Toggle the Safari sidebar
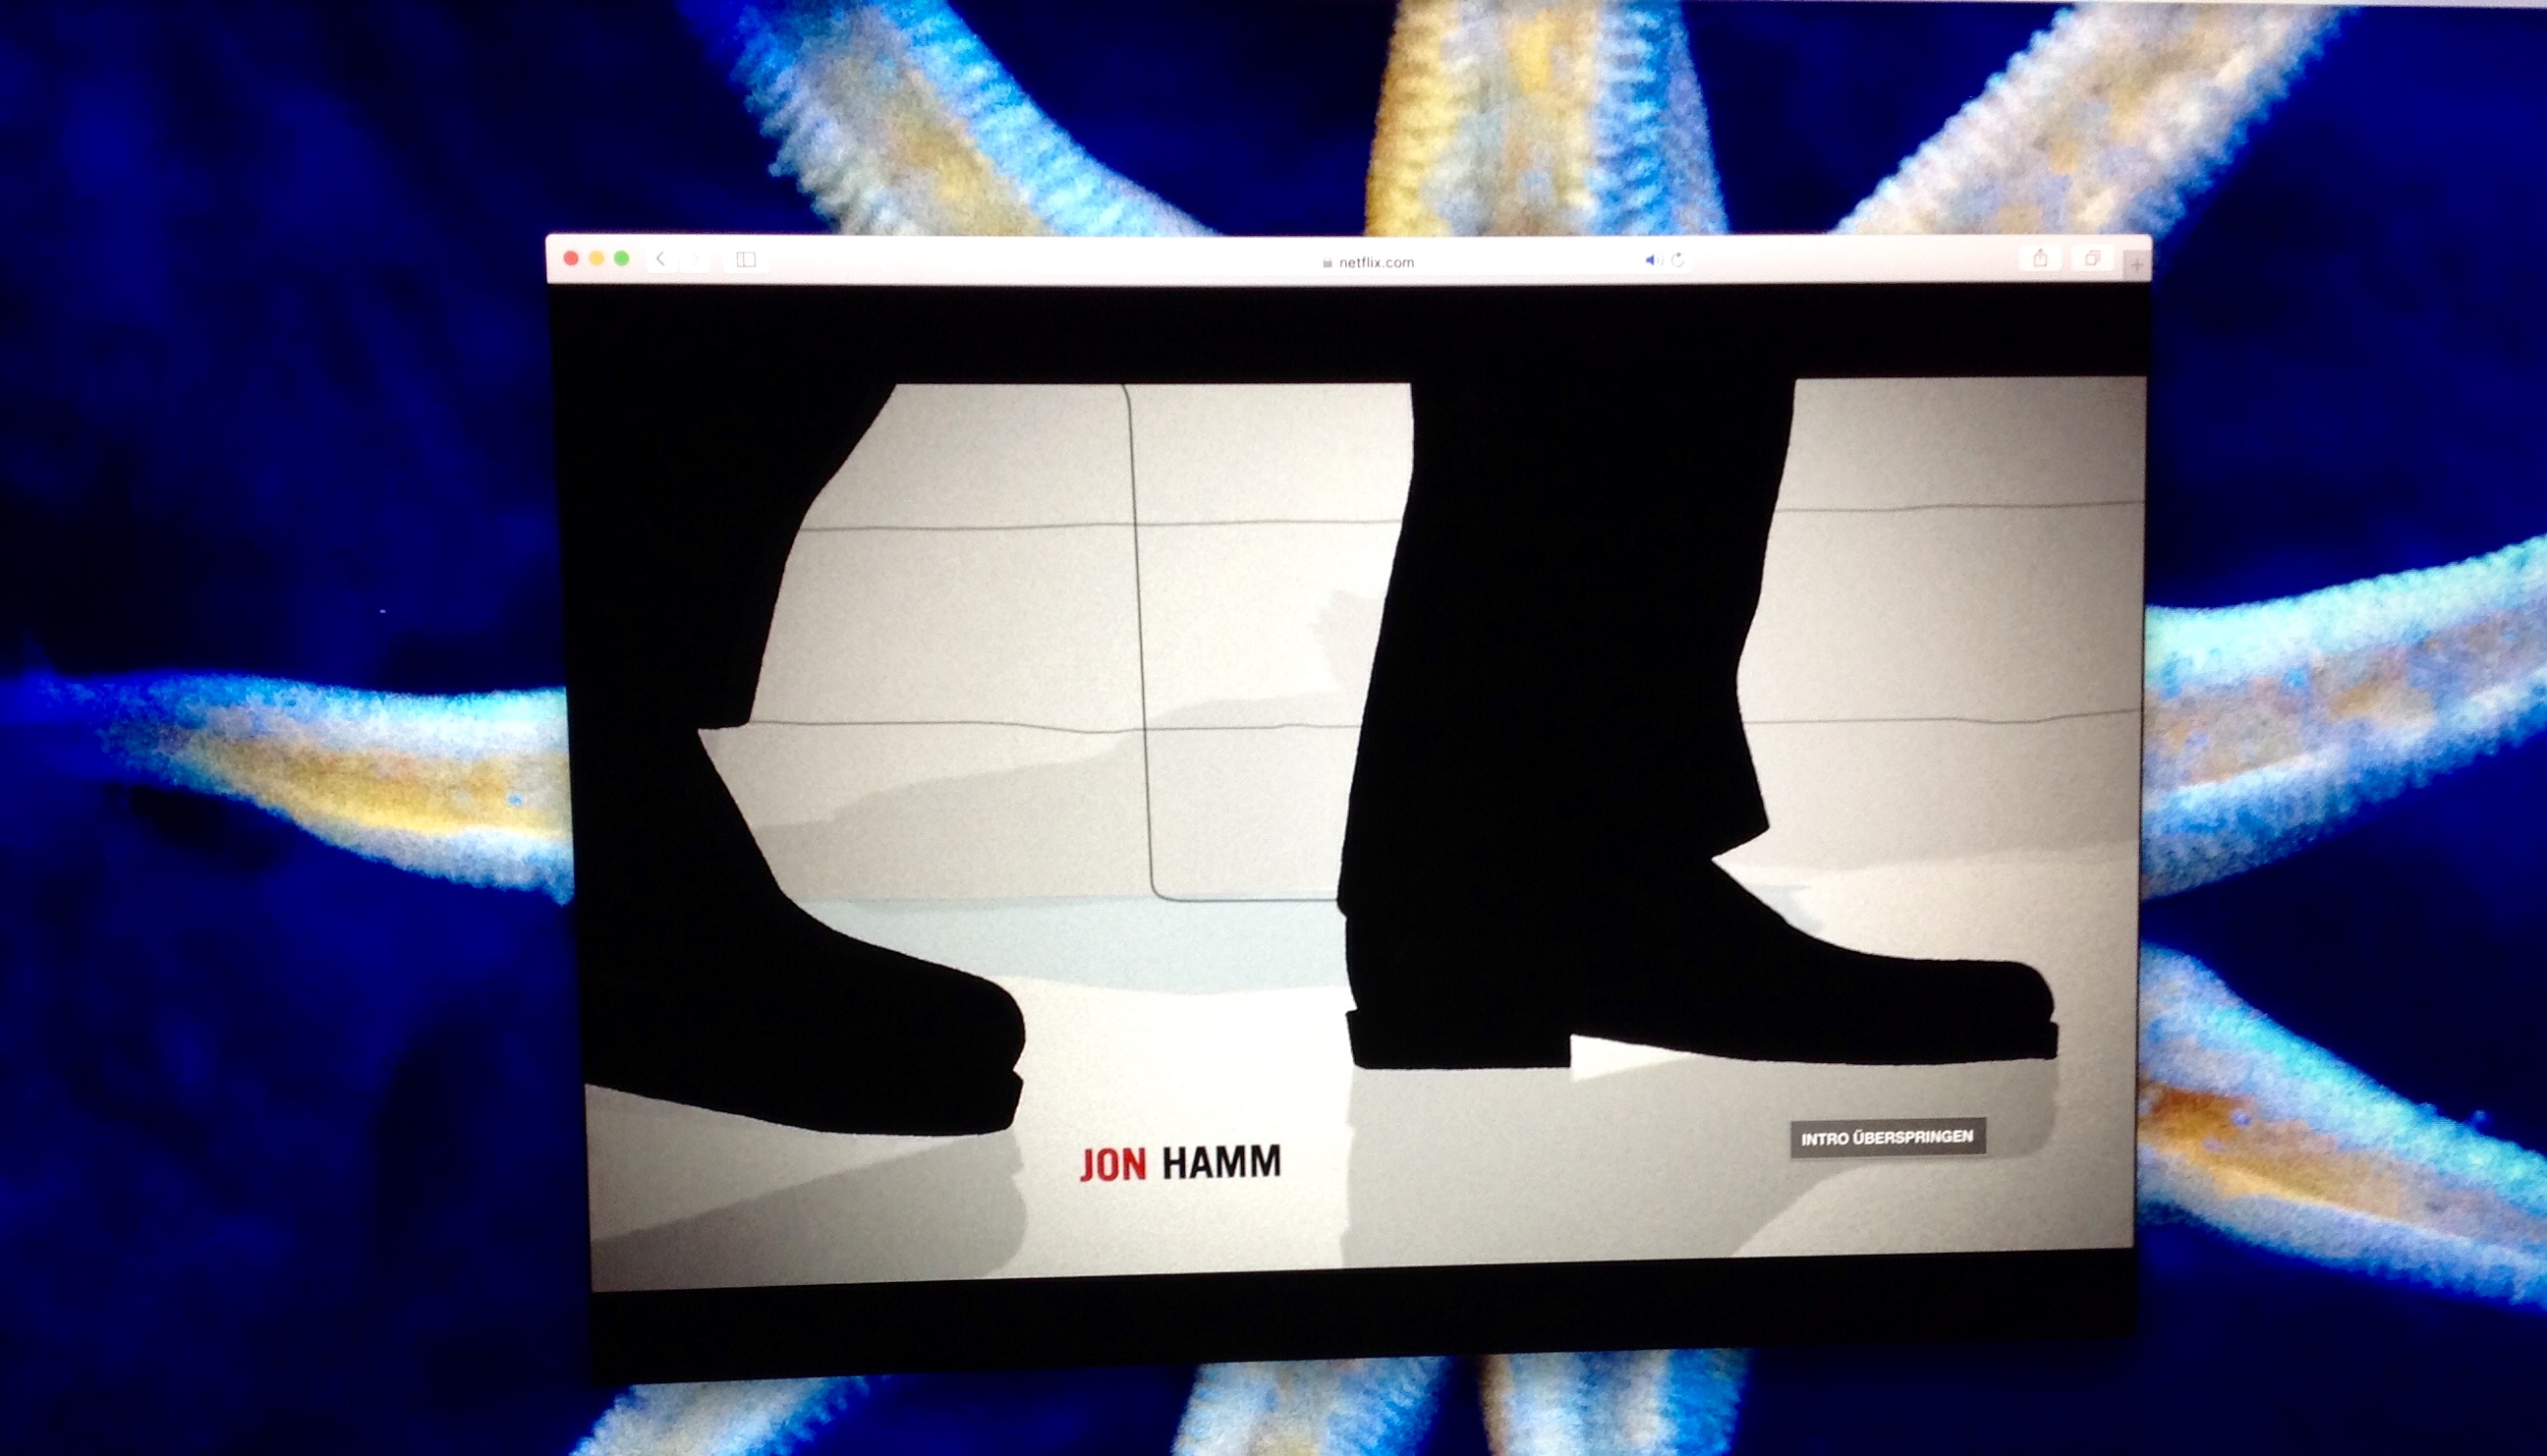Screen dimensions: 2547x1456 click(746, 260)
